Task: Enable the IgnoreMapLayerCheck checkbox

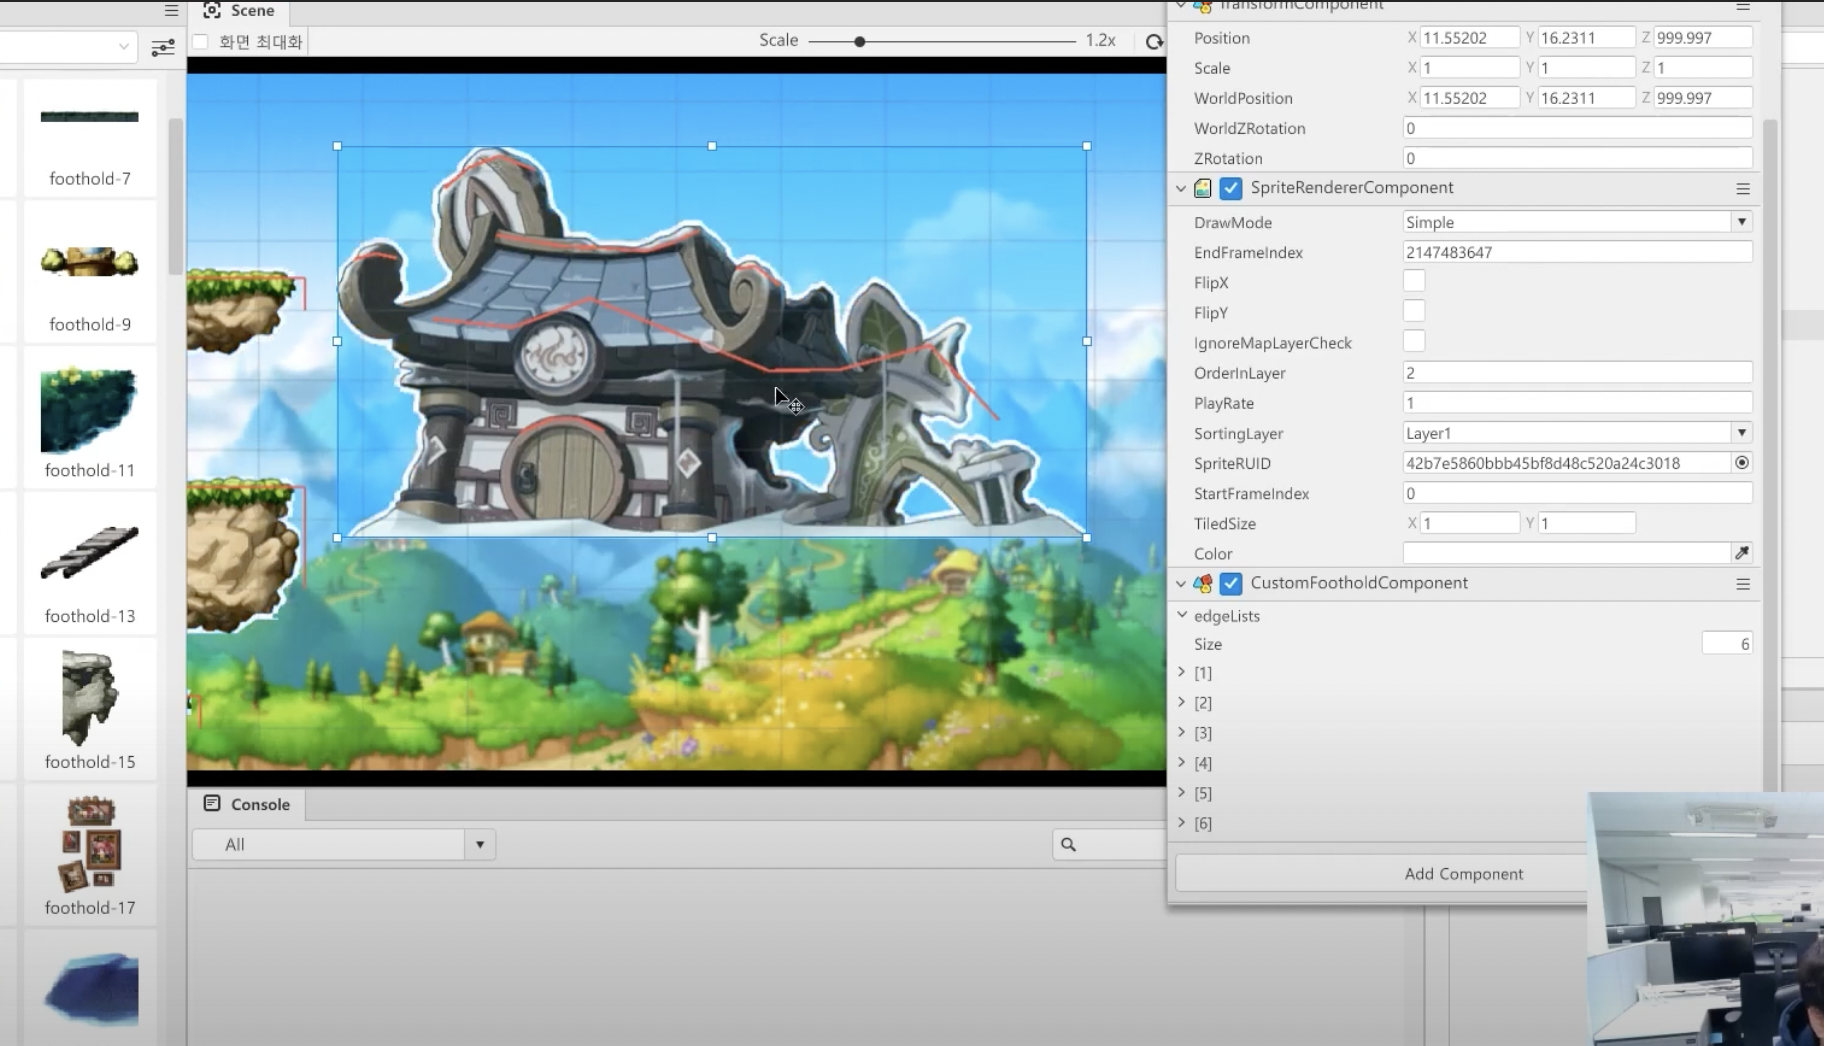Action: pyautogui.click(x=1414, y=342)
